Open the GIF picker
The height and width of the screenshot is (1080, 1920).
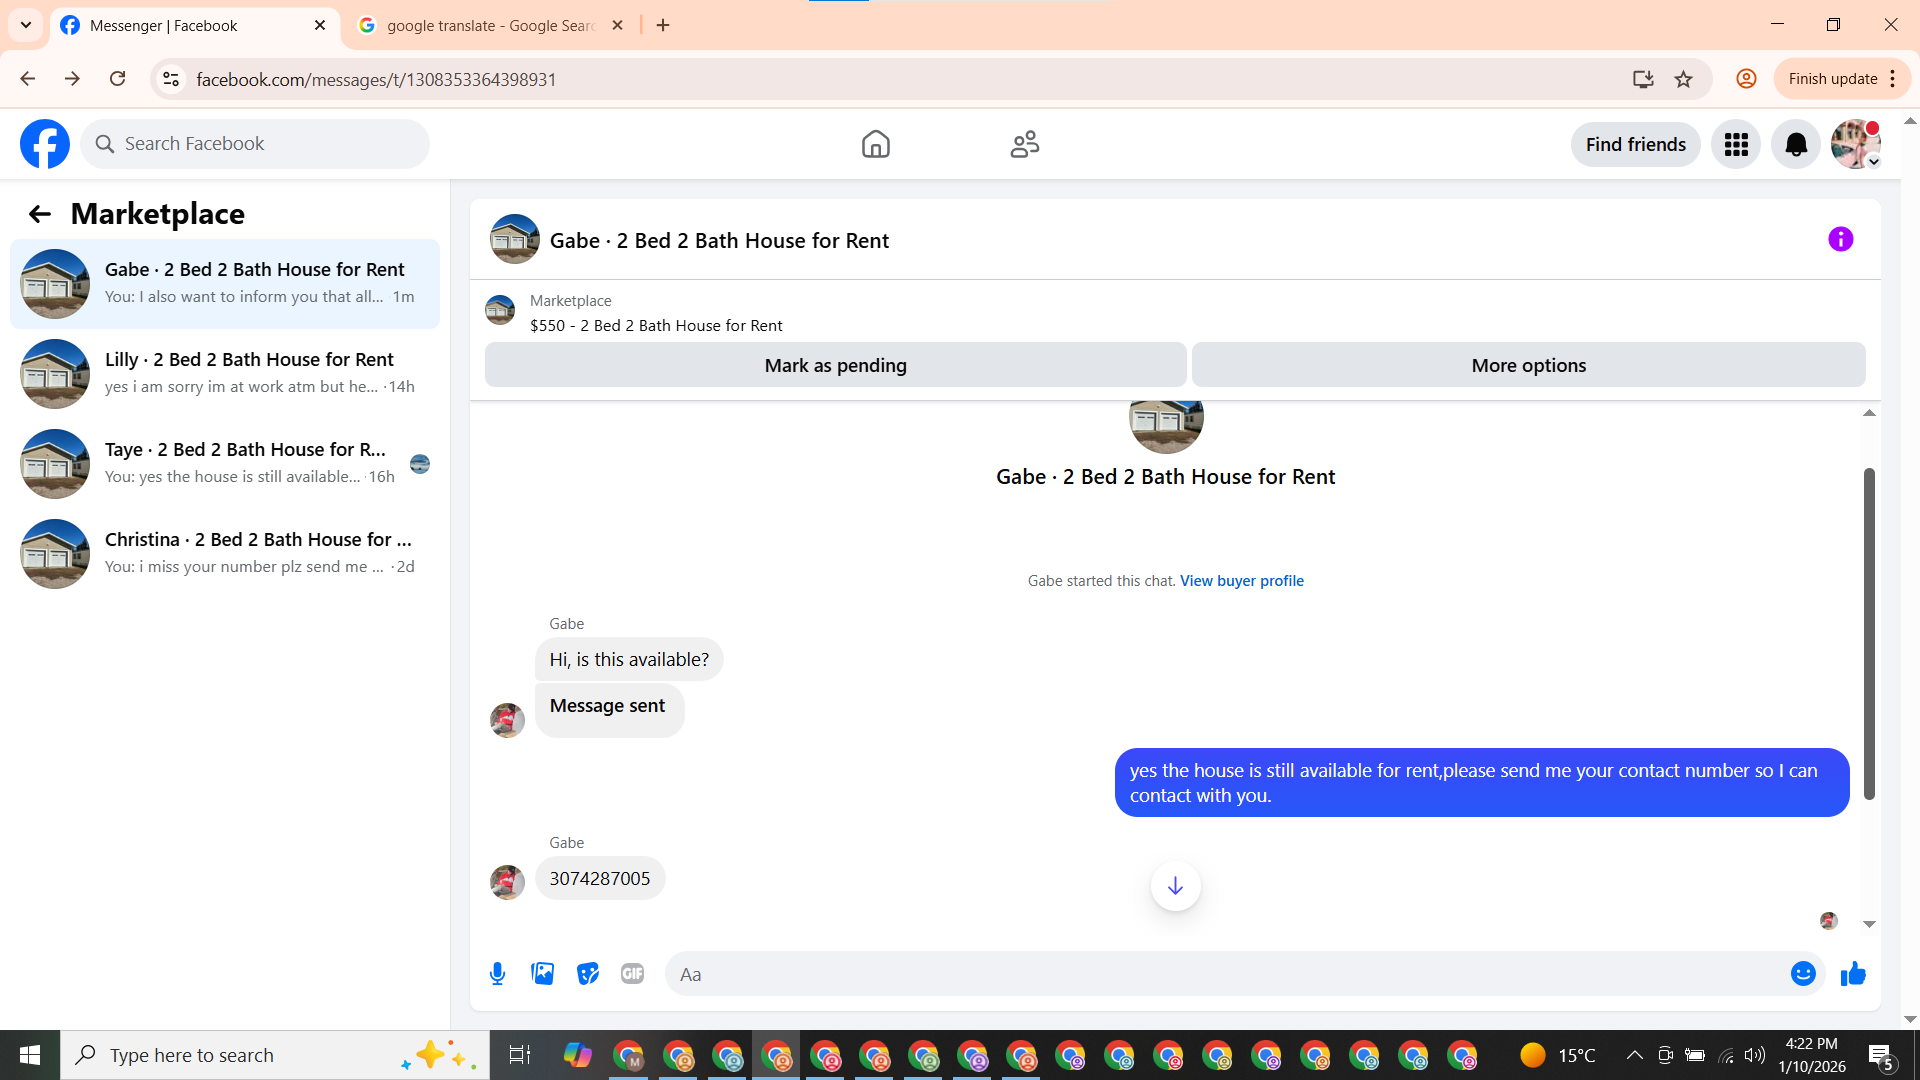(632, 973)
